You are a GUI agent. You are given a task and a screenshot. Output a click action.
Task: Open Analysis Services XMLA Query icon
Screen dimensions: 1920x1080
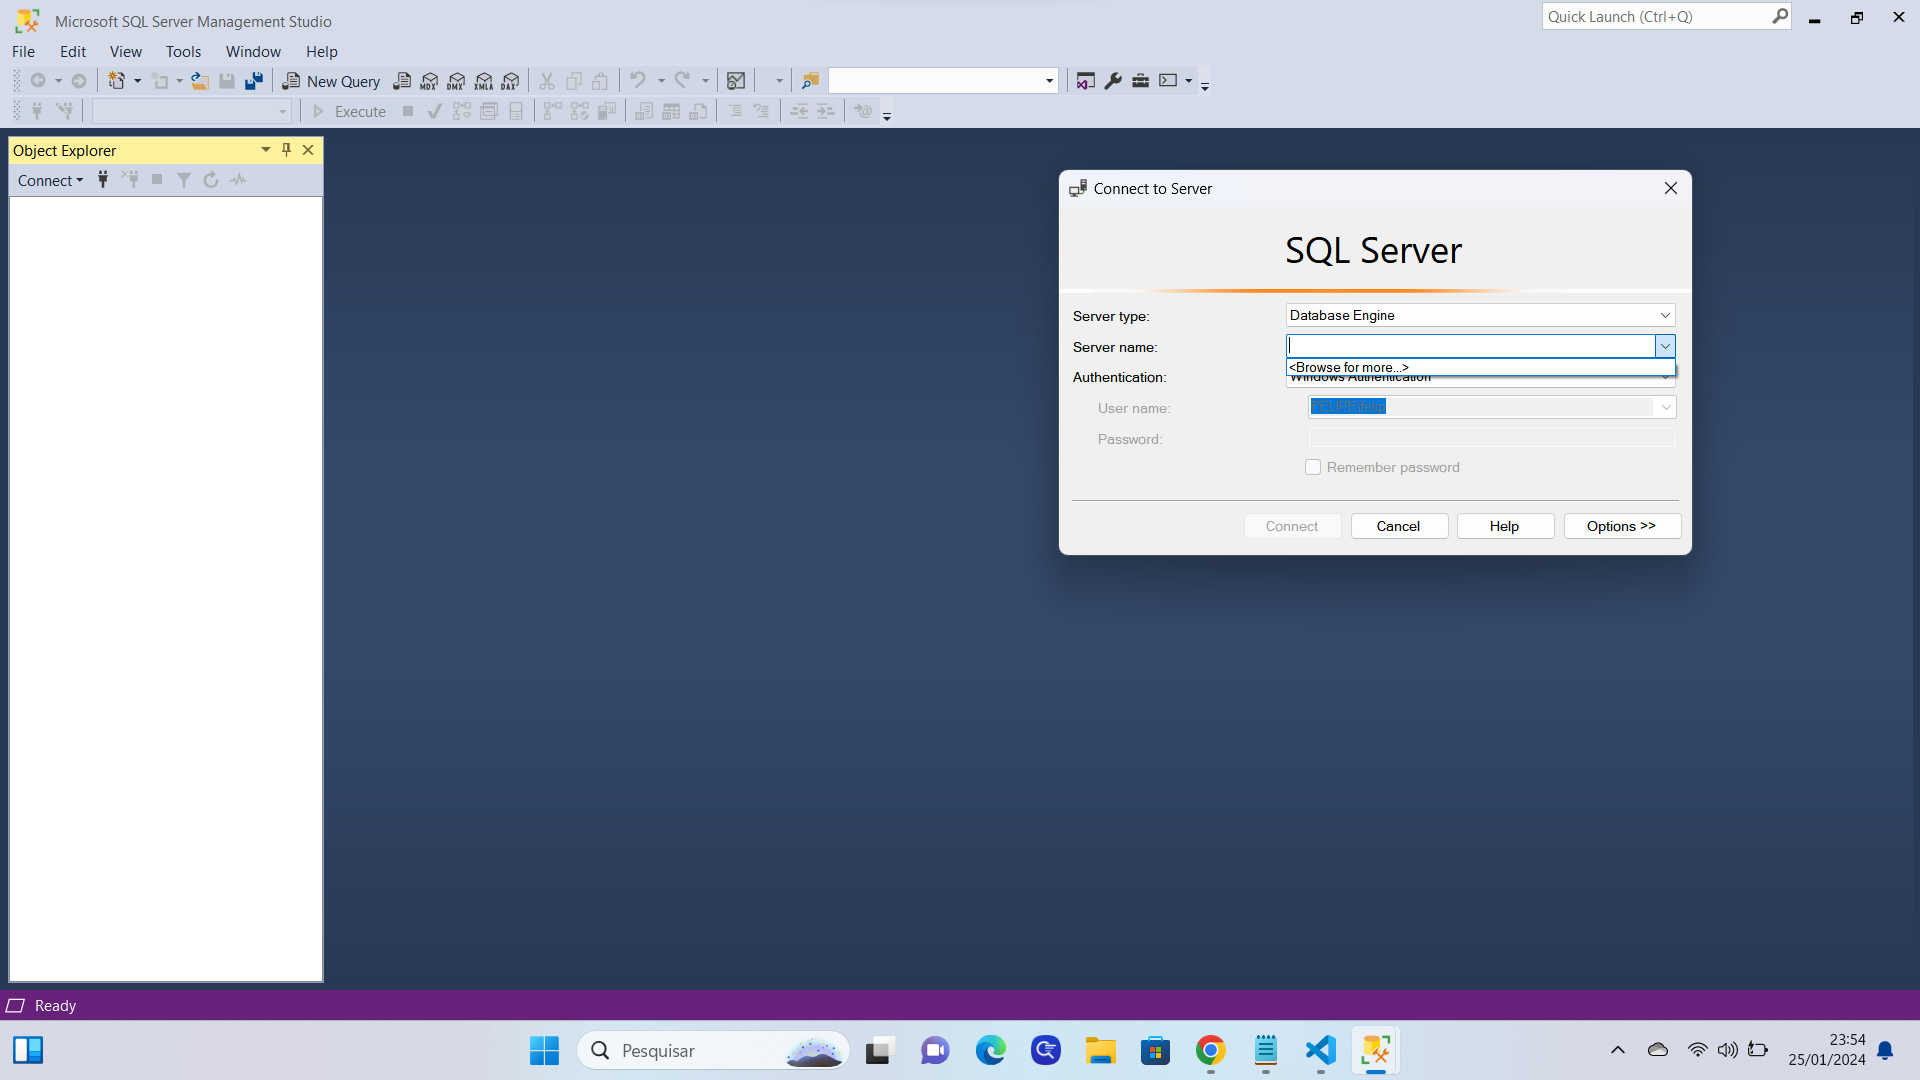(484, 81)
